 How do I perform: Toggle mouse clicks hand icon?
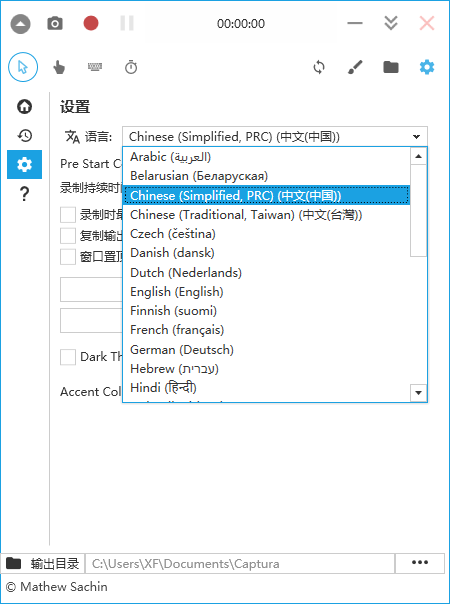pyautogui.click(x=59, y=67)
